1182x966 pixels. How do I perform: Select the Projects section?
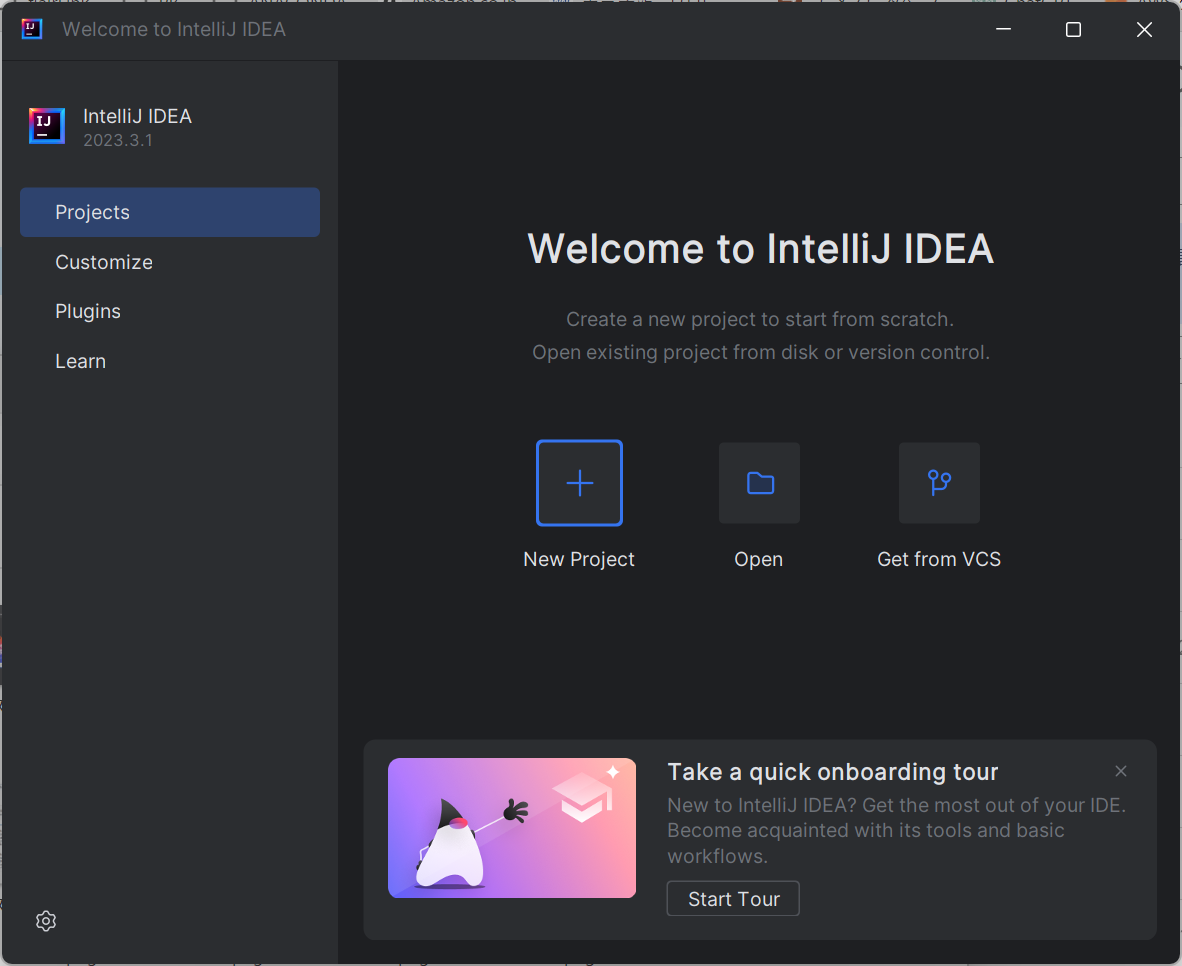coord(92,212)
